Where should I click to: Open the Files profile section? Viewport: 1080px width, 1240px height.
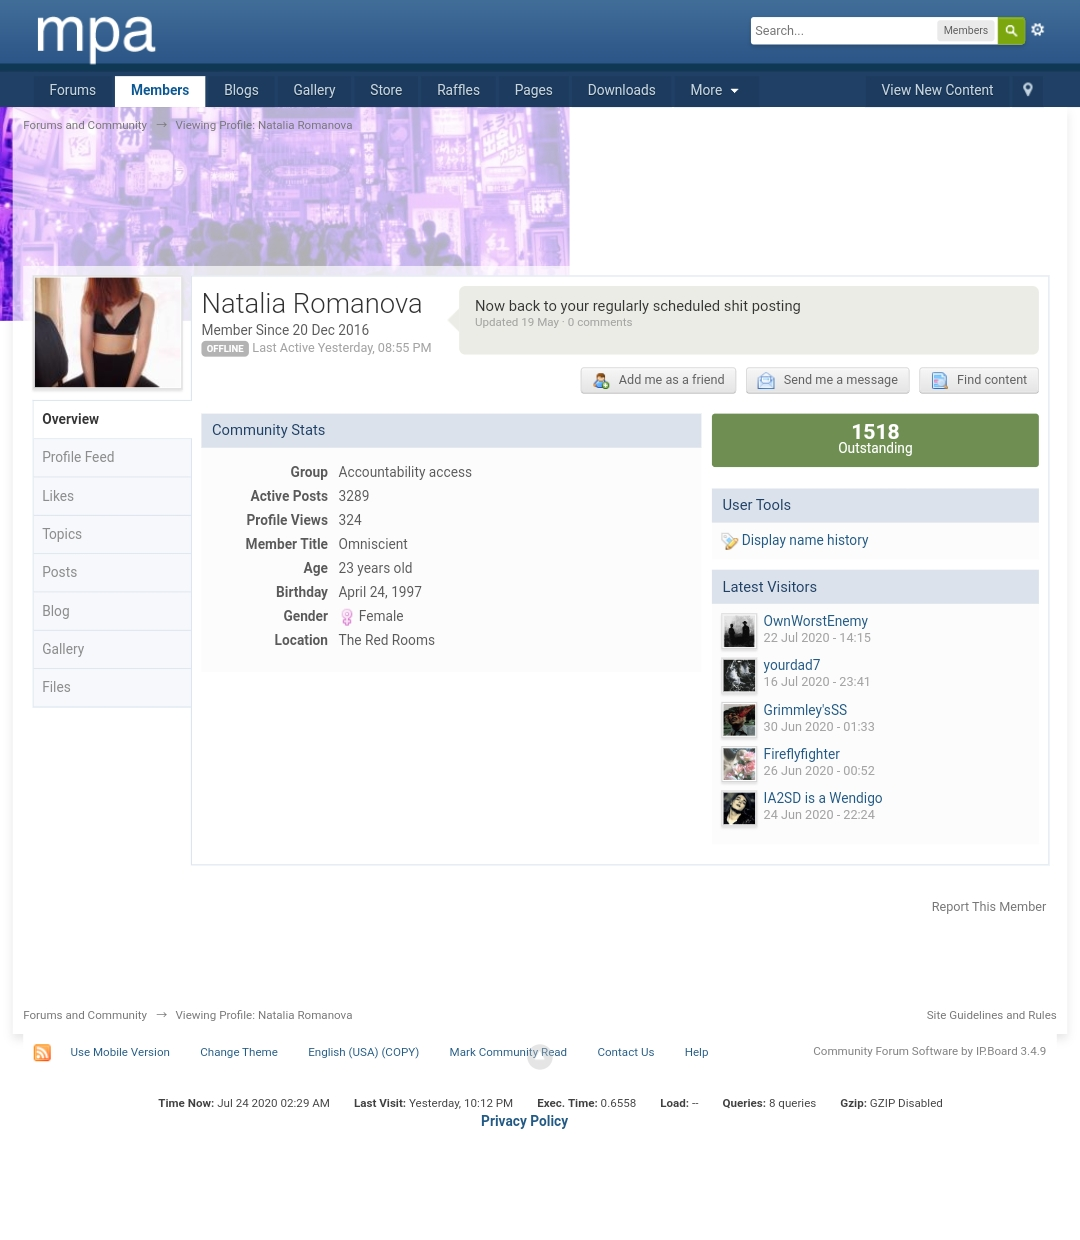click(x=112, y=687)
